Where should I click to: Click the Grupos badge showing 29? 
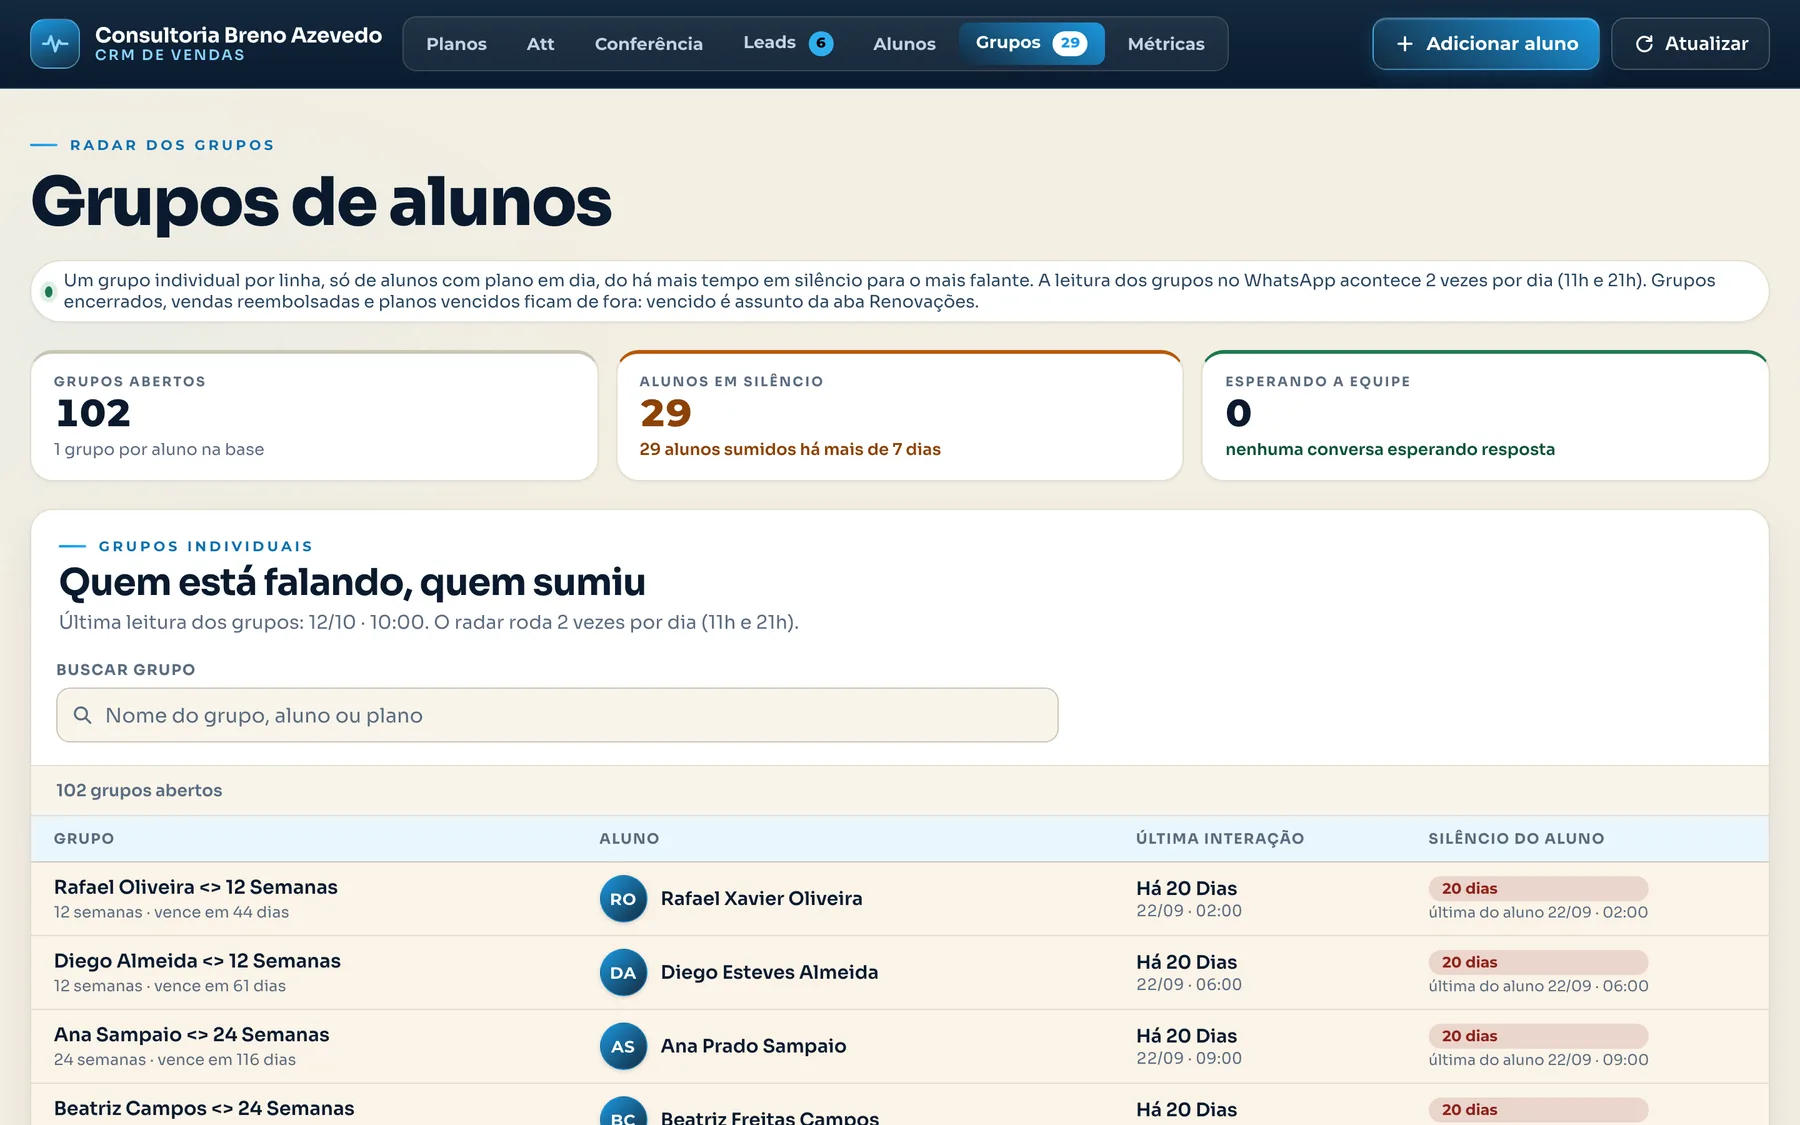(1070, 43)
